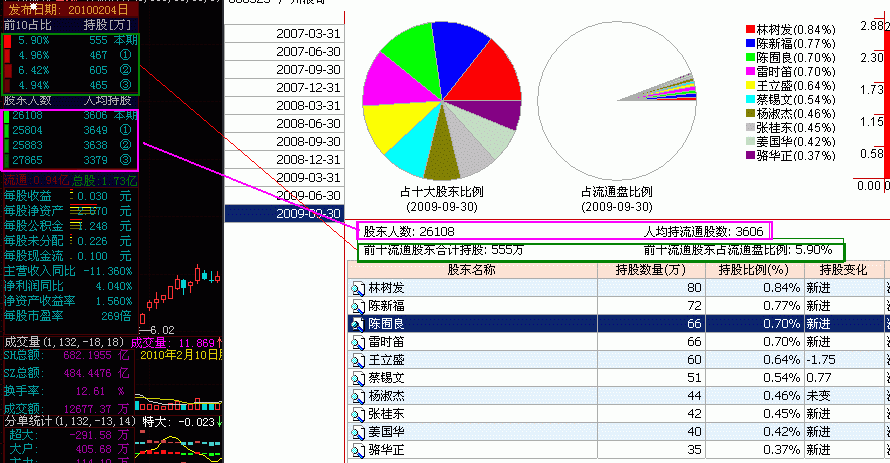890x463 pixels.
Task: Click the 净利润同比 4.040% row
Action: [68, 286]
